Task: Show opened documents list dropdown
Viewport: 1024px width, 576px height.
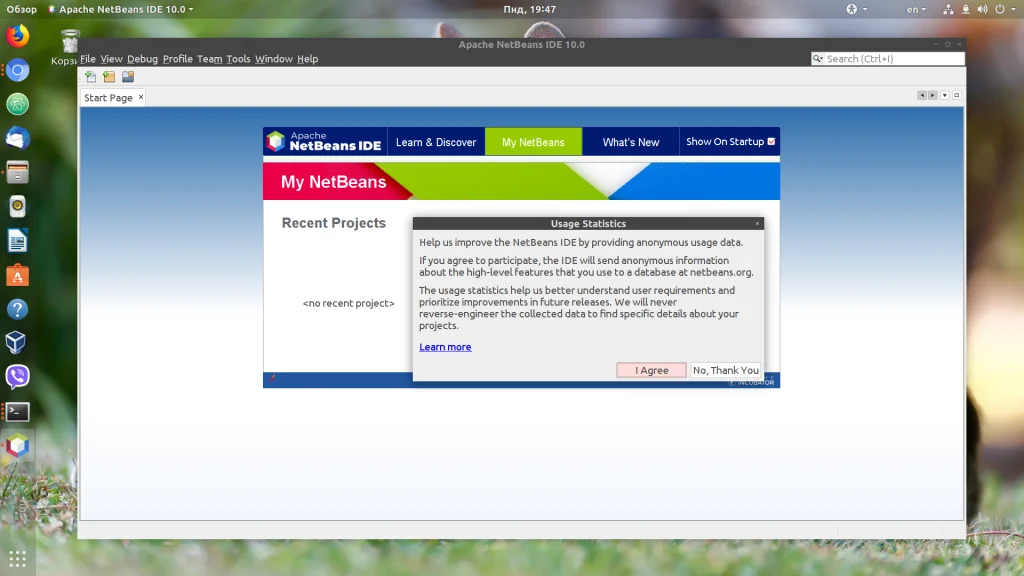Action: pos(944,95)
